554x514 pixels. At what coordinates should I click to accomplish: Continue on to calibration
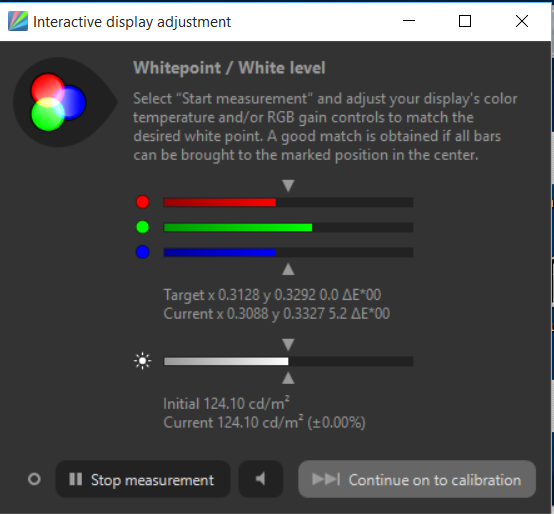point(417,479)
